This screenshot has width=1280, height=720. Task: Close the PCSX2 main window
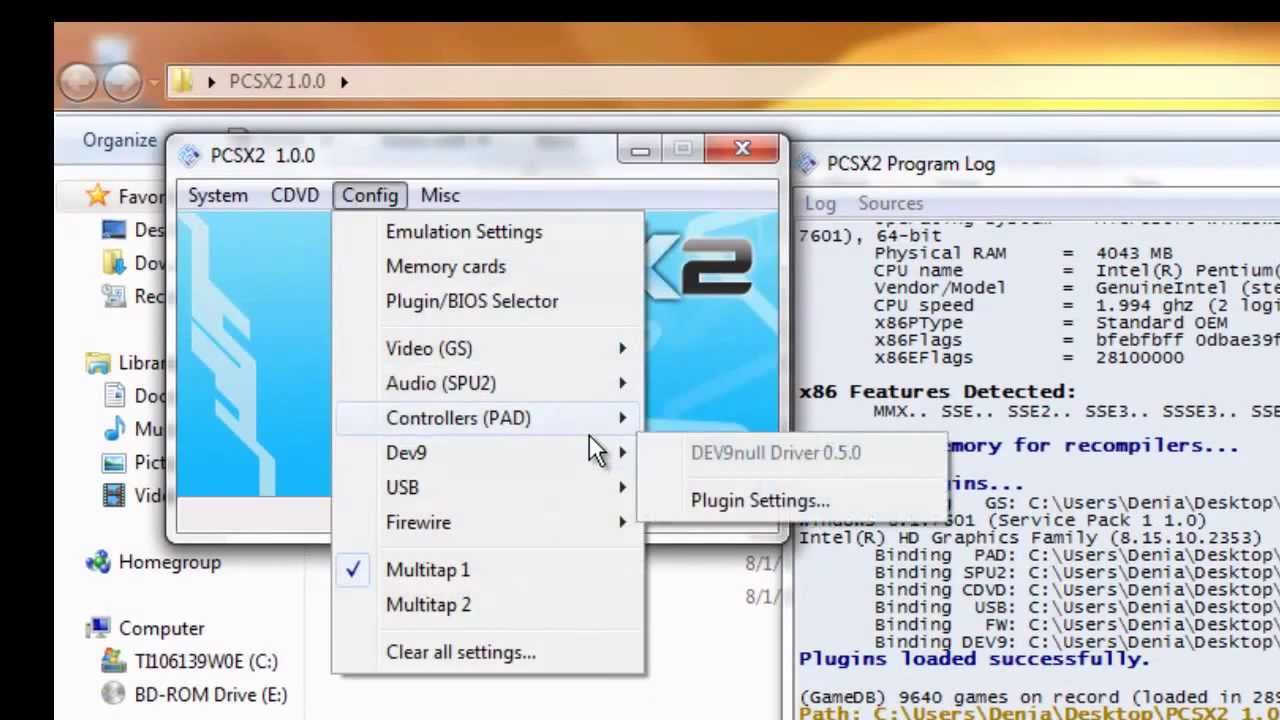[x=741, y=149]
